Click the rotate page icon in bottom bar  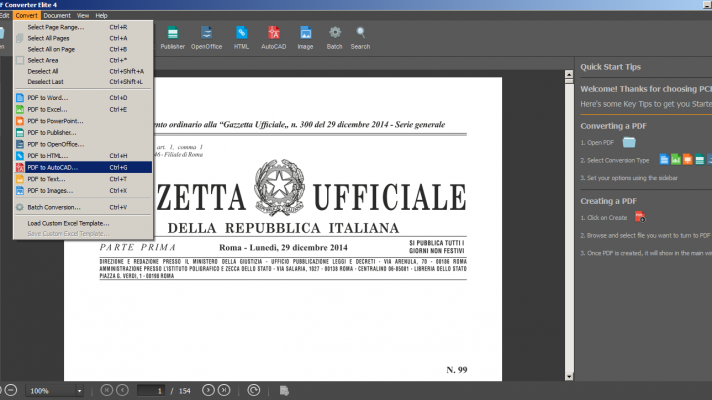pyautogui.click(x=253, y=390)
